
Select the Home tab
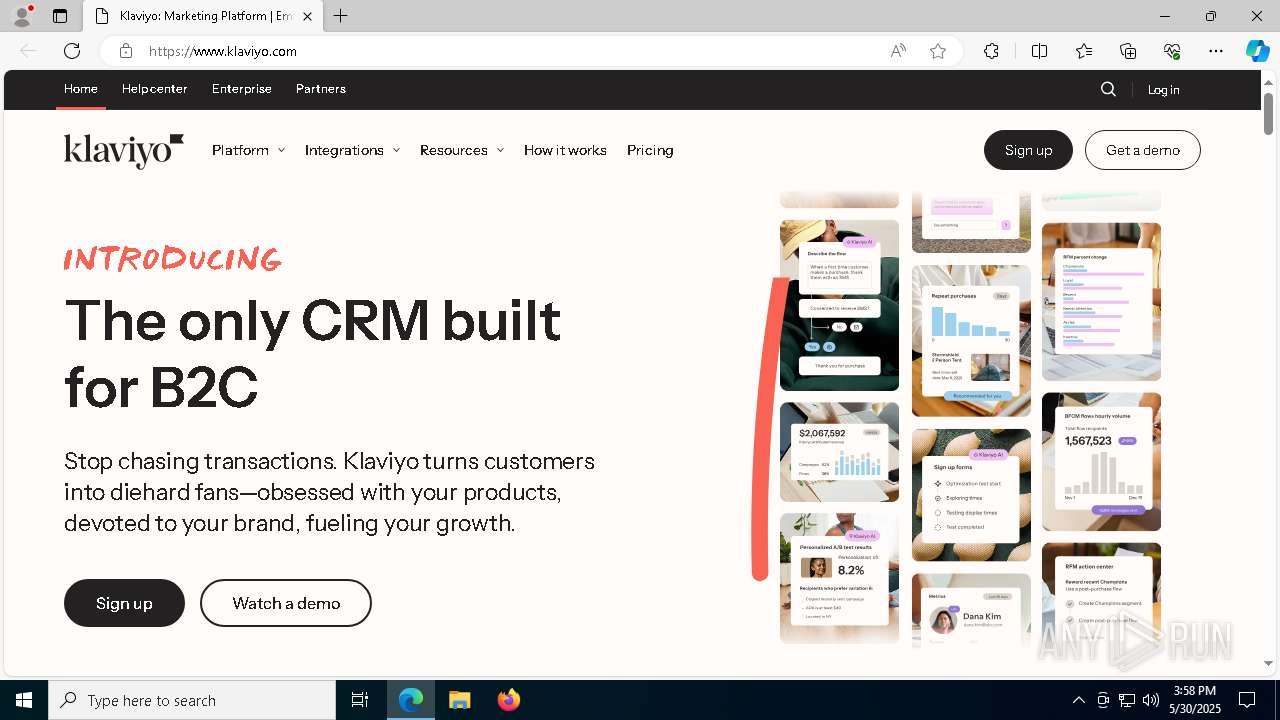[x=81, y=89]
